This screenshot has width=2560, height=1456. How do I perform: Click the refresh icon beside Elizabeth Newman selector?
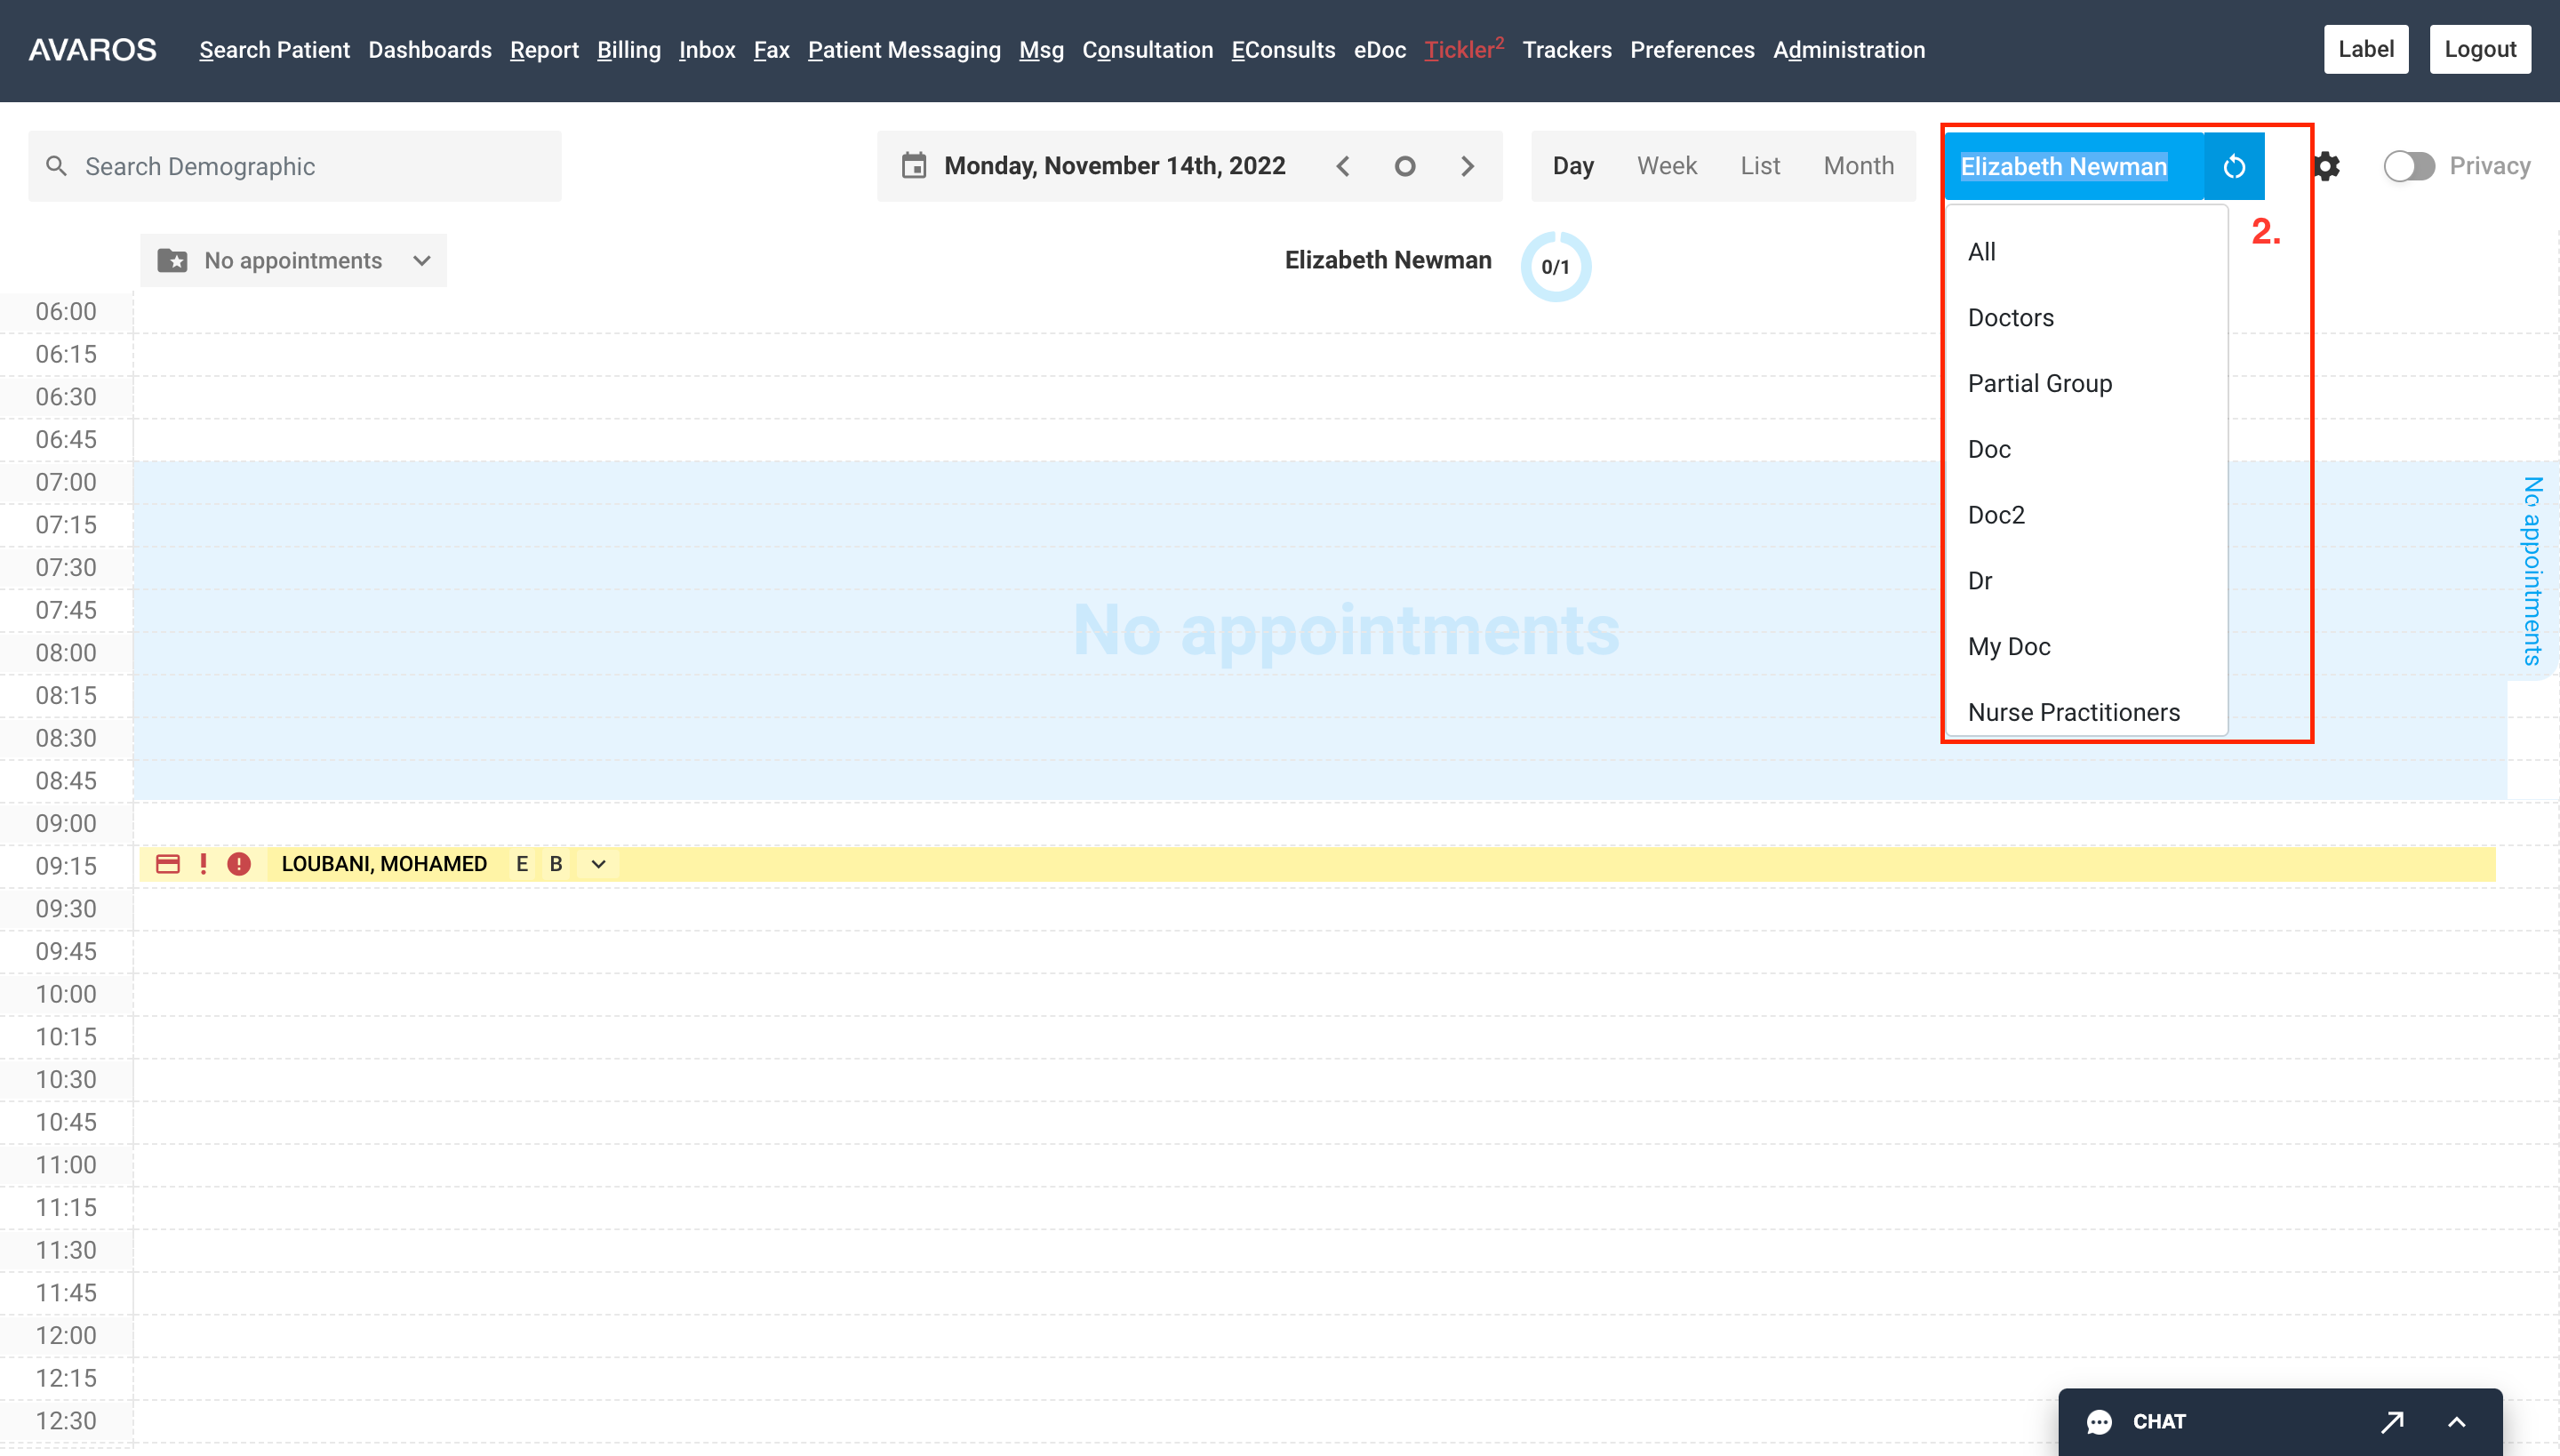[x=2235, y=166]
